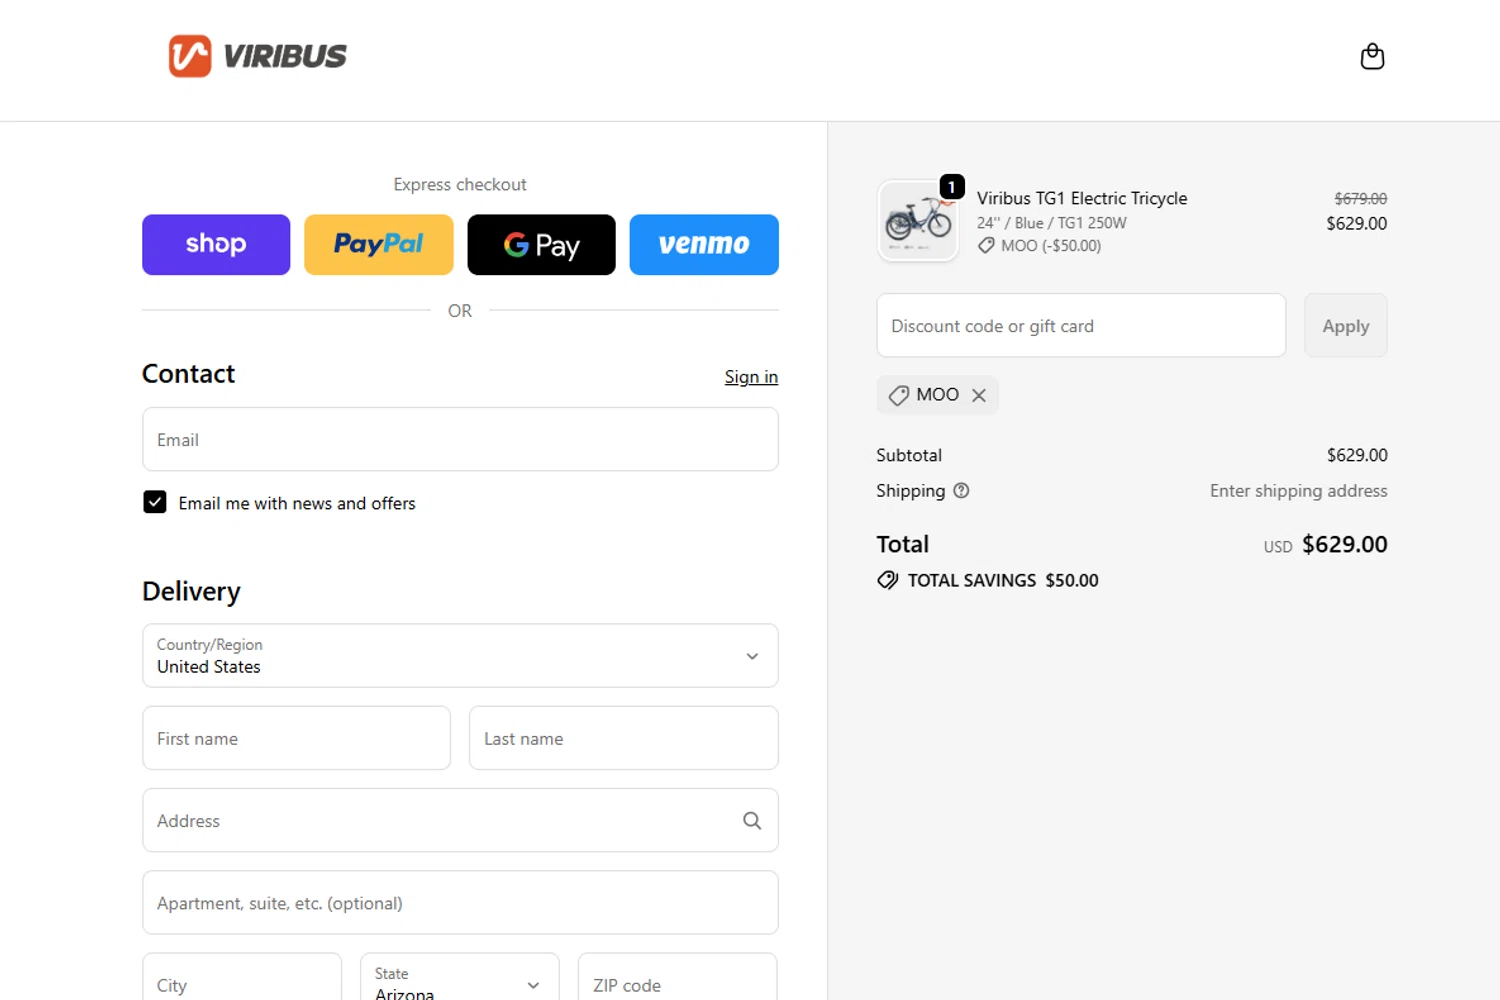Pay with Venmo express button
The image size is (1500, 1000).
click(x=704, y=244)
